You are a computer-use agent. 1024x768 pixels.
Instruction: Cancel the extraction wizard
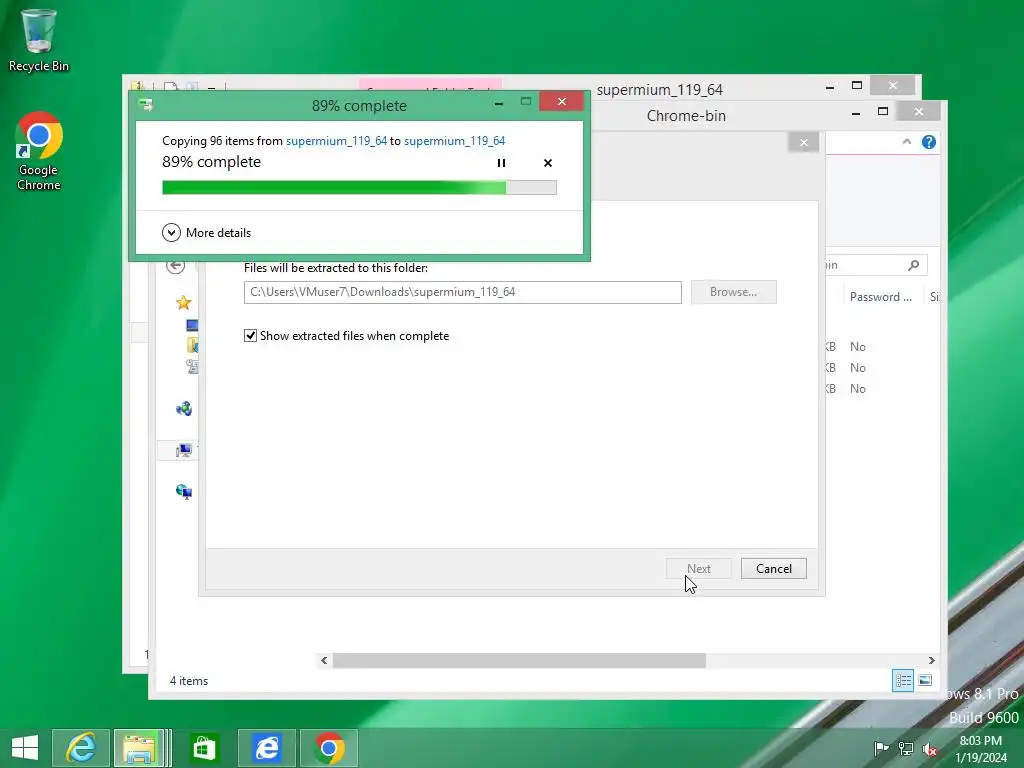click(x=774, y=569)
